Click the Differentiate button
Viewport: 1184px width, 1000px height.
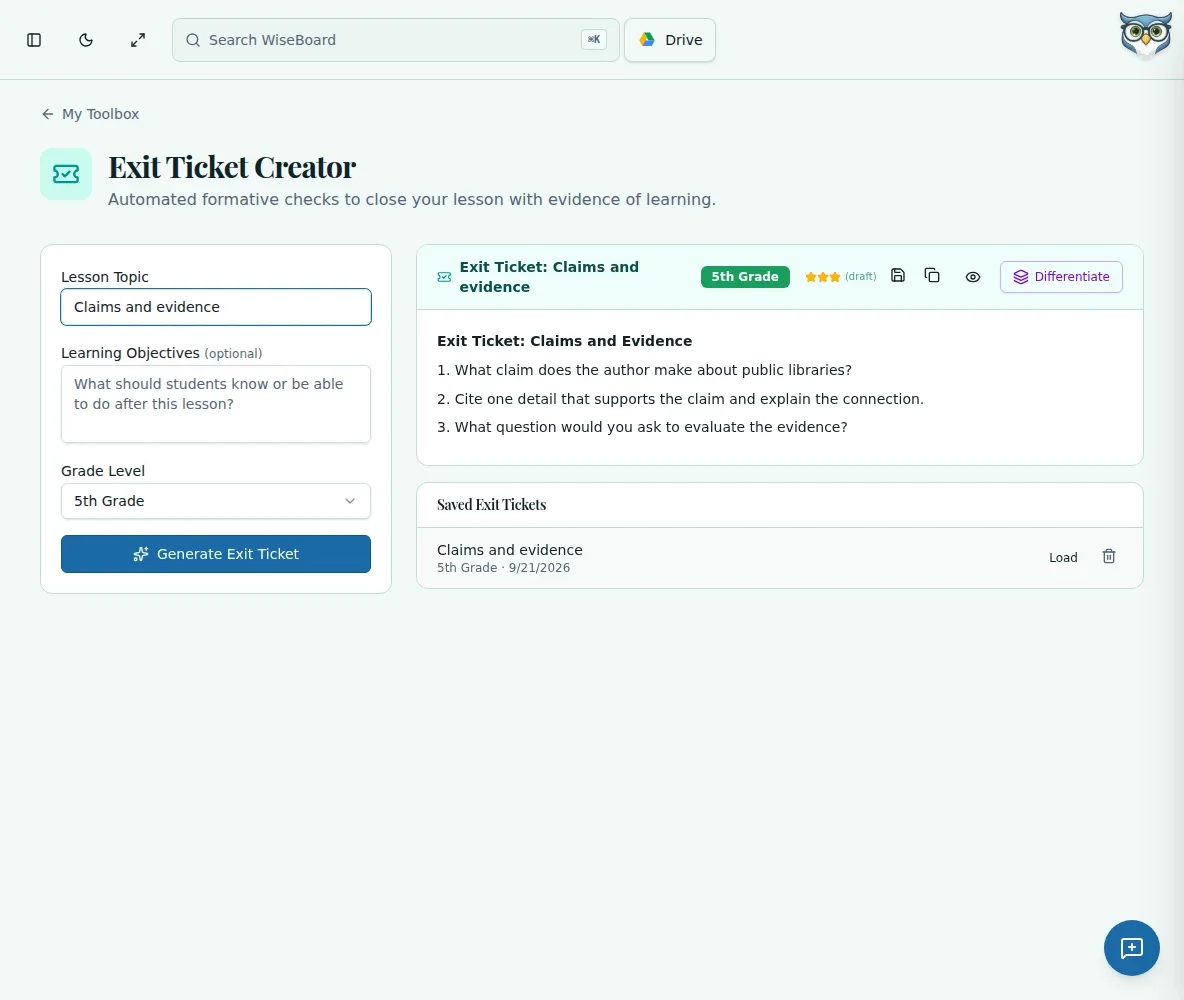point(1061,276)
